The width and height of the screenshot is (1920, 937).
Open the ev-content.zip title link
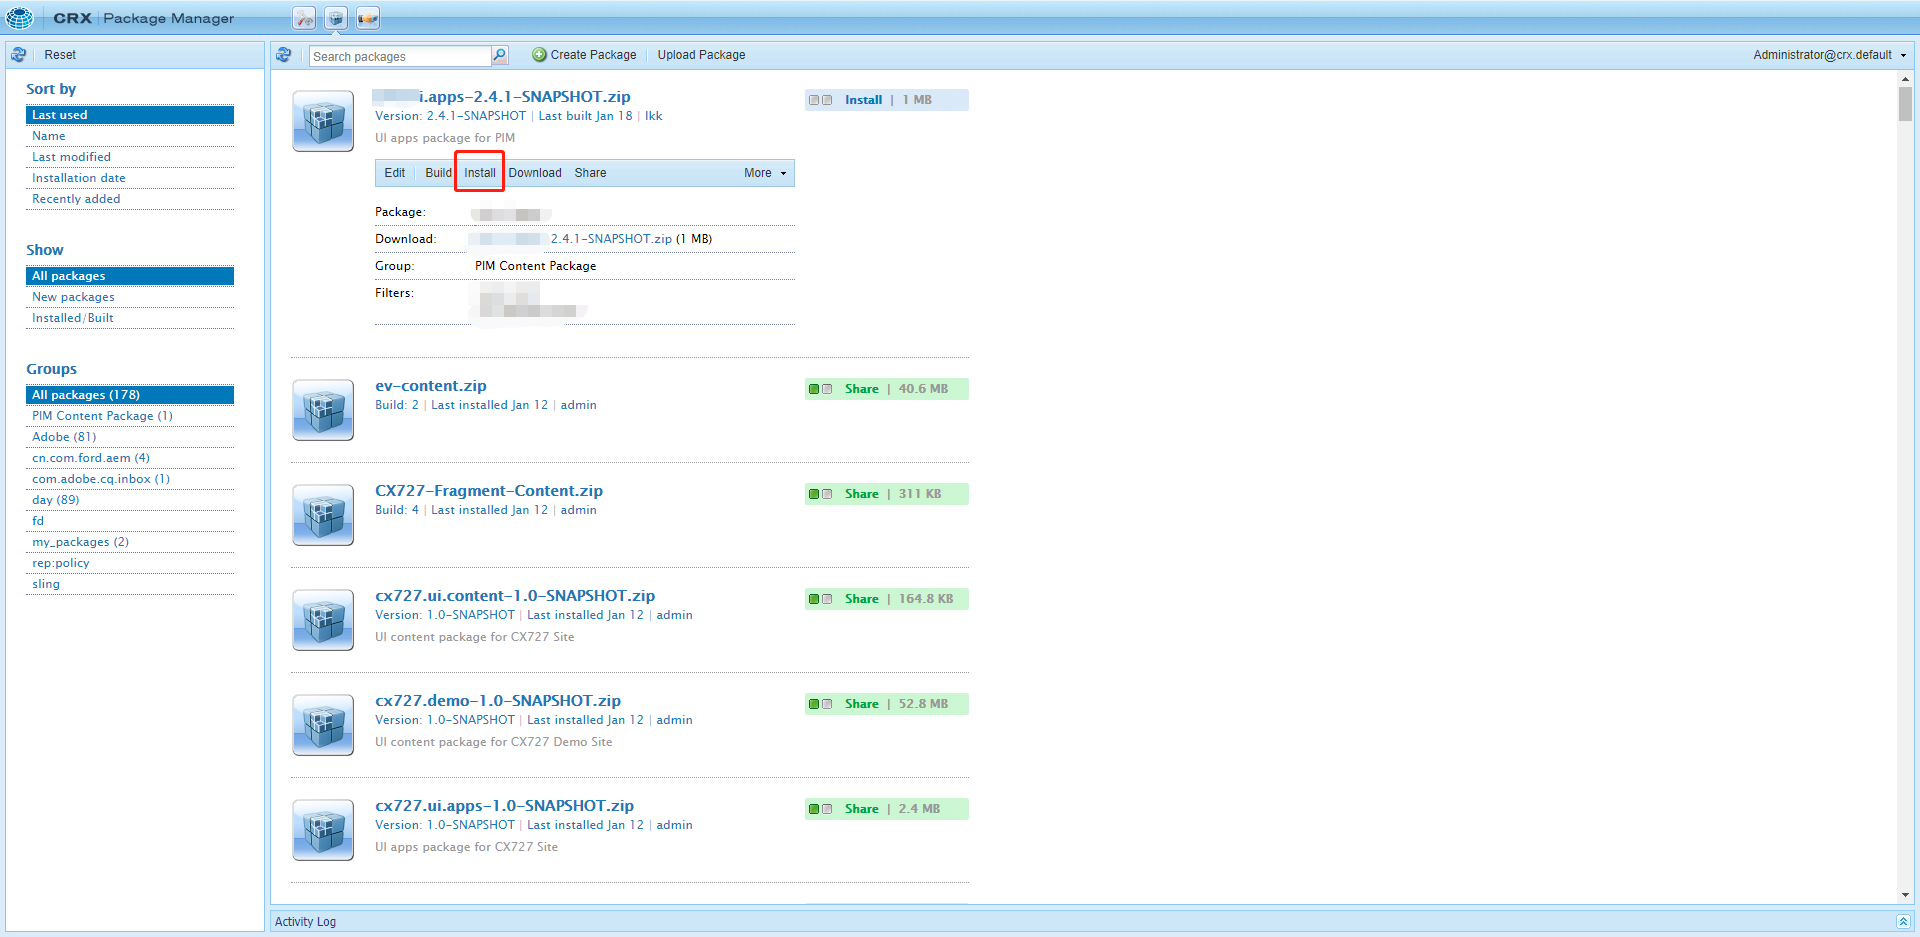coord(431,386)
